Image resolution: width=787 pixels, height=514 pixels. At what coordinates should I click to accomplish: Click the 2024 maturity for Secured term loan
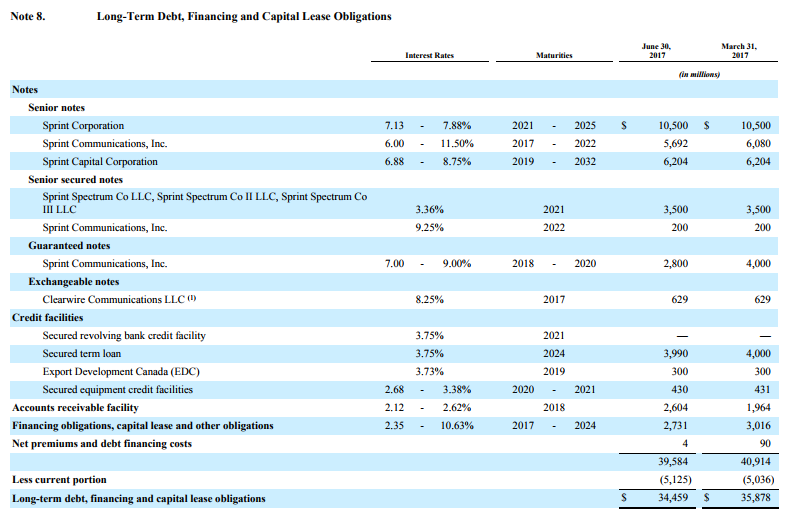click(x=554, y=354)
